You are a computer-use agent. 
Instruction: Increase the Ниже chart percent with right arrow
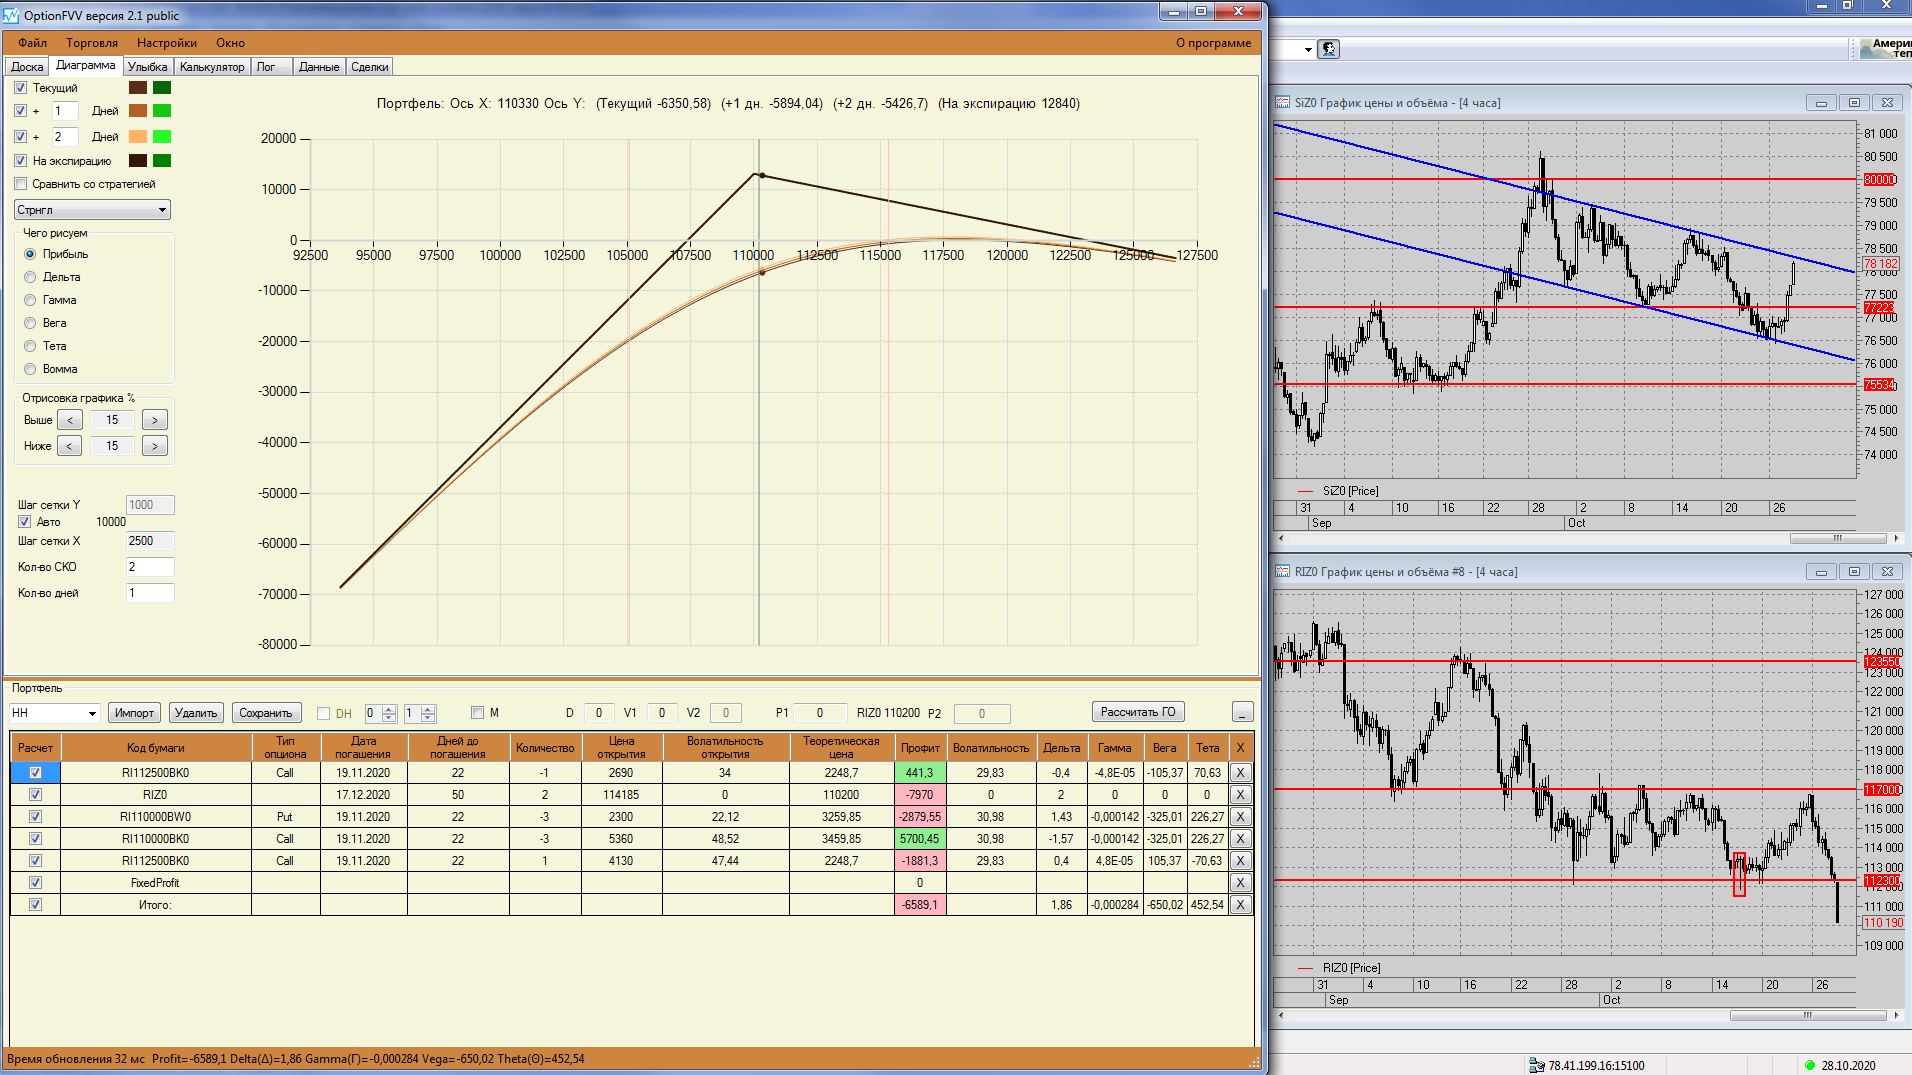tap(155, 446)
